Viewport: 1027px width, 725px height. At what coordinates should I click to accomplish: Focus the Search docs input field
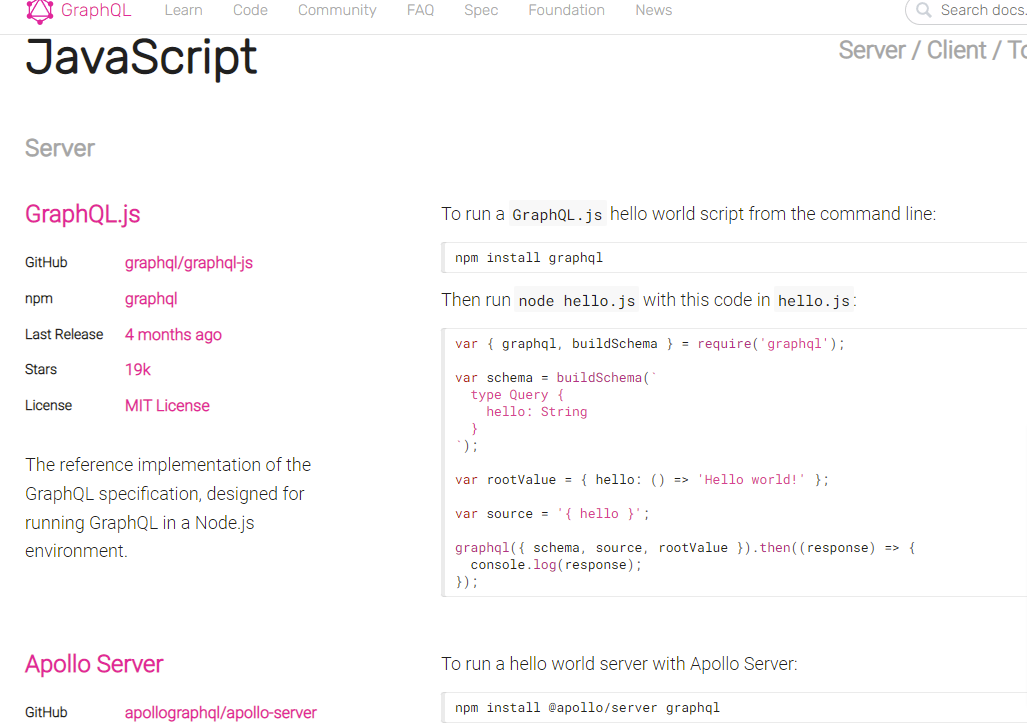coord(980,11)
